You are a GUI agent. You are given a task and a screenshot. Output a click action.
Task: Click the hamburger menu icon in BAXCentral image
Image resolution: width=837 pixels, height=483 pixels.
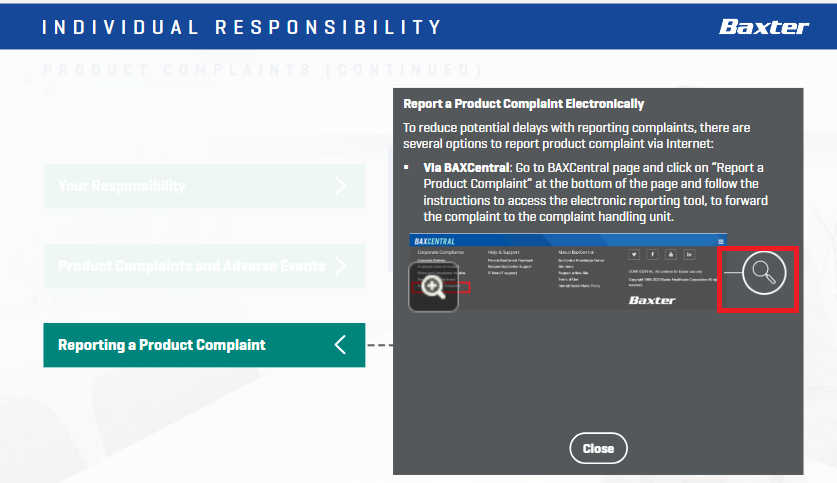click(721, 241)
